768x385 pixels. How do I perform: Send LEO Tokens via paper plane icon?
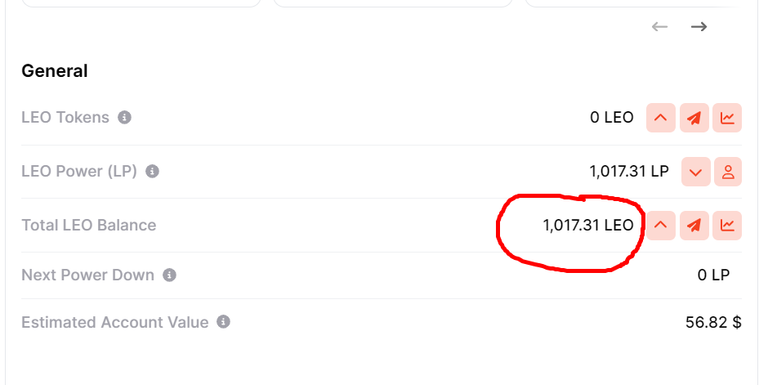point(694,118)
